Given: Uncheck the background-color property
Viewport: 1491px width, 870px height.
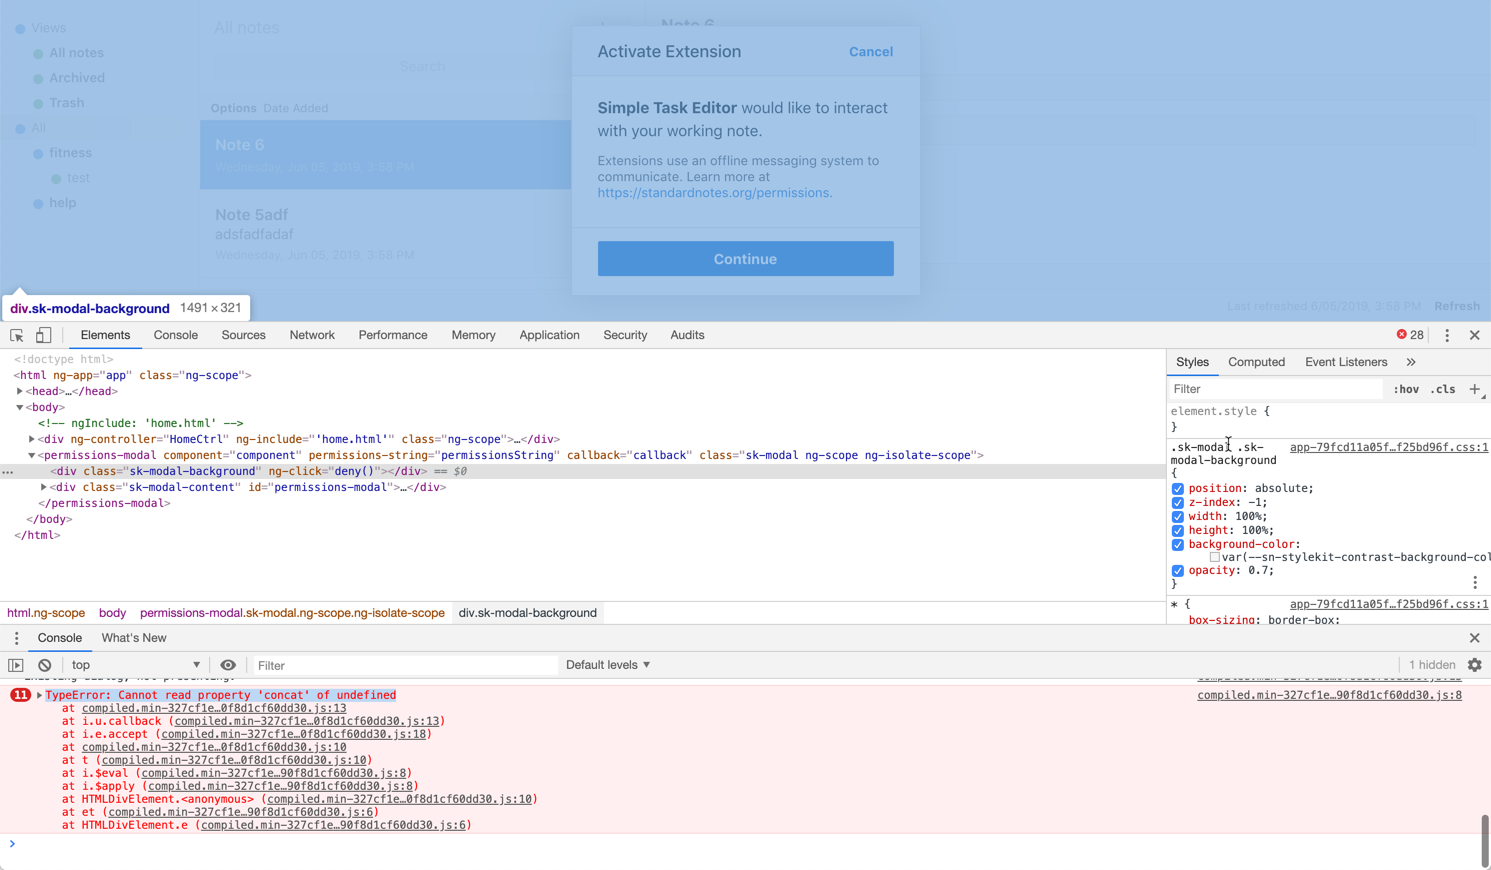Looking at the screenshot, I should click(1178, 545).
